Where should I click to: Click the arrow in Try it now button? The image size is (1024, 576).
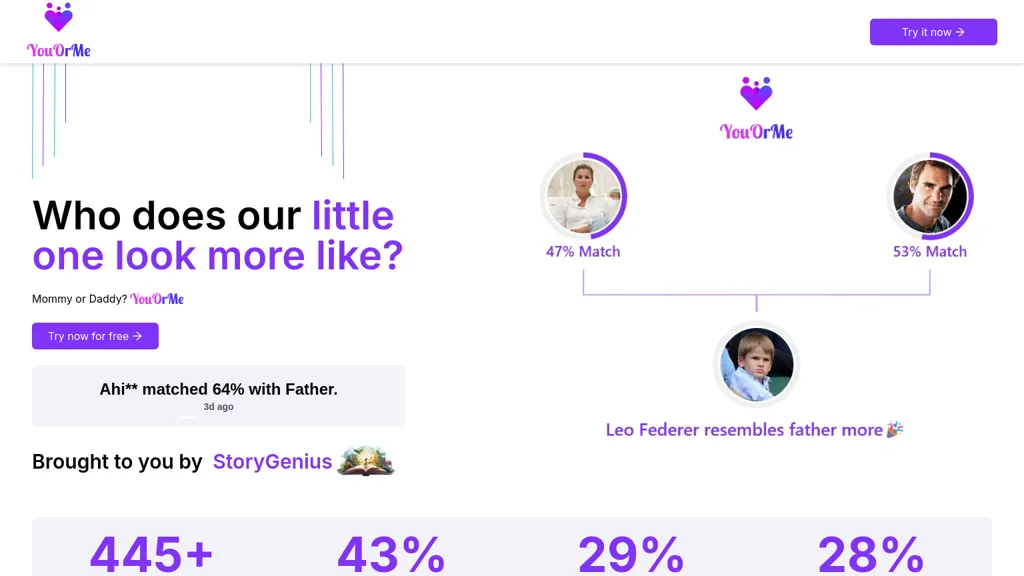[x=960, y=32]
